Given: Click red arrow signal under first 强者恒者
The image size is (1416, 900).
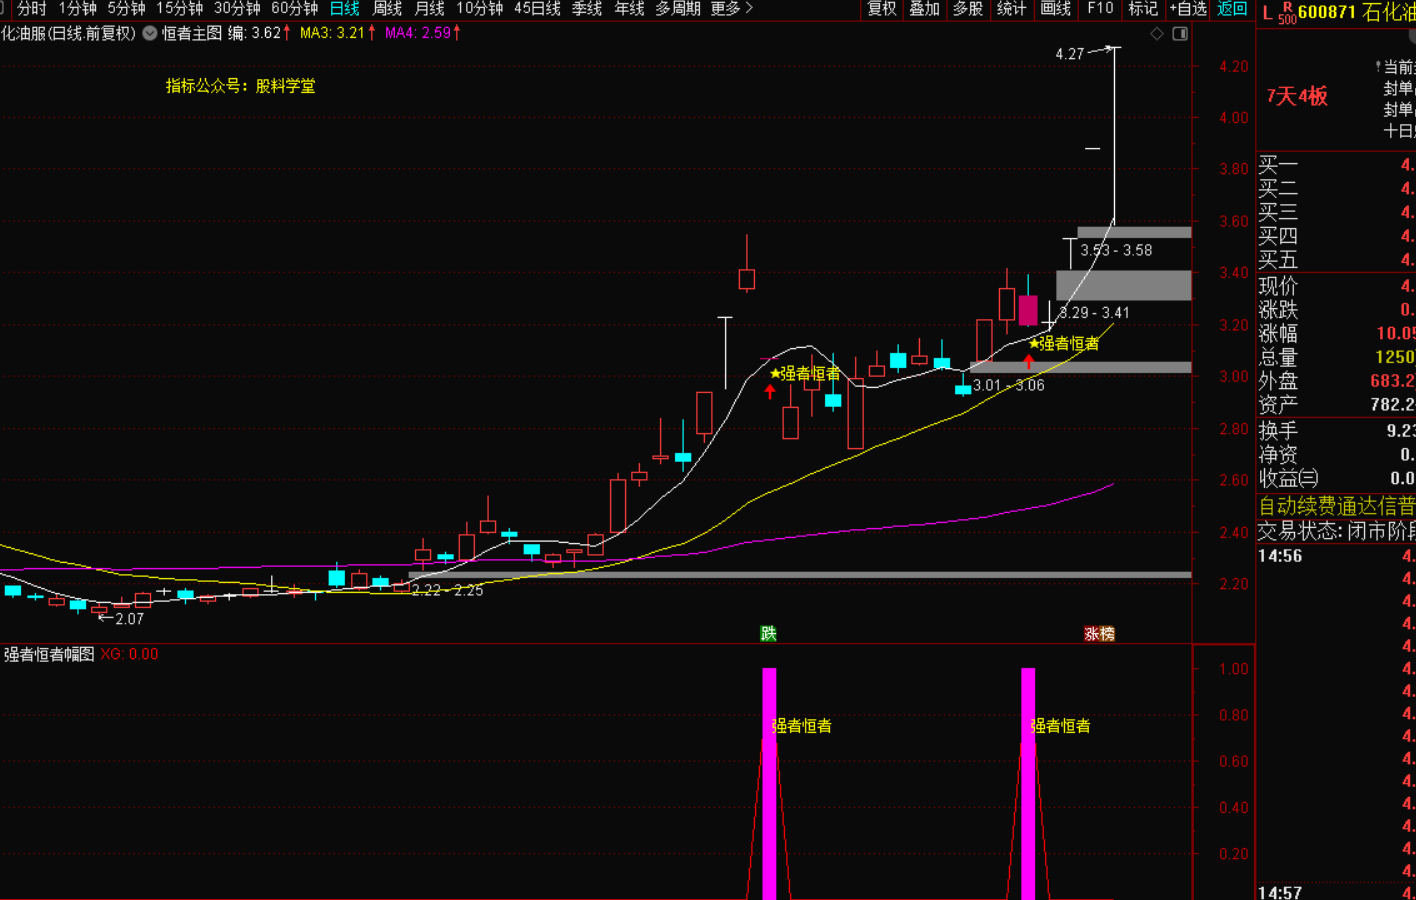Looking at the screenshot, I should 770,392.
